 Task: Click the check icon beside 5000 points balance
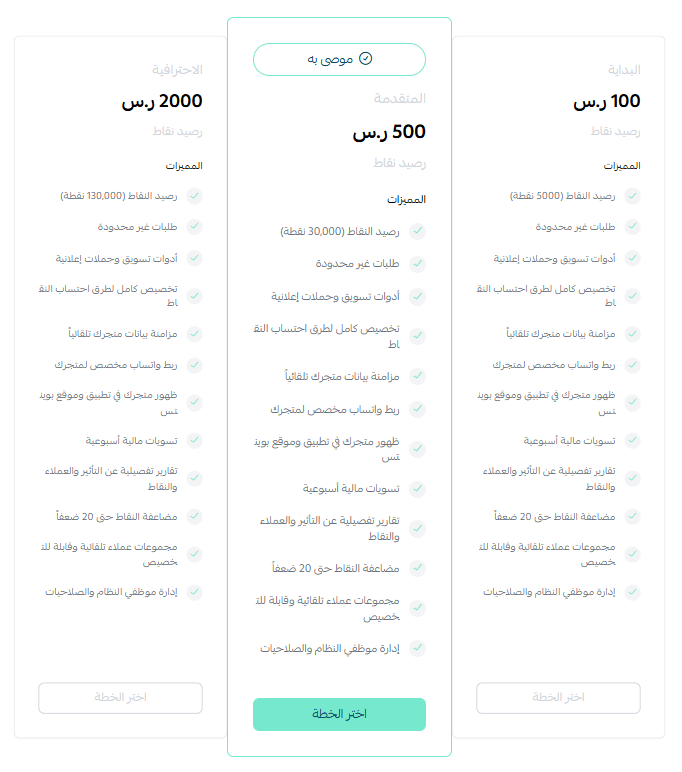(x=632, y=196)
